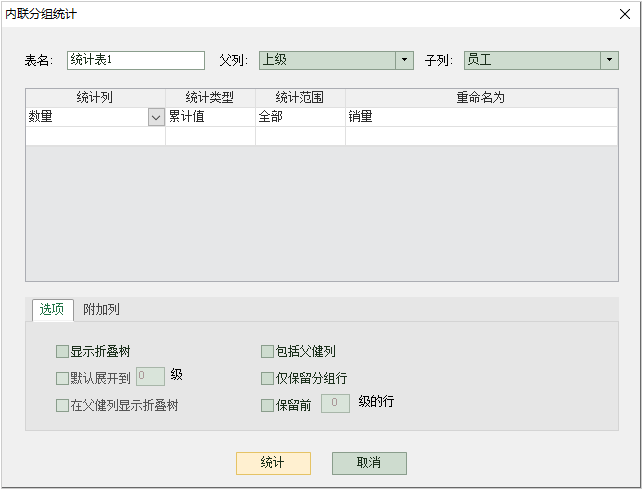The height and width of the screenshot is (489, 642).
Task: Tick the 仅保留分组行 checkbox
Action: (267, 379)
